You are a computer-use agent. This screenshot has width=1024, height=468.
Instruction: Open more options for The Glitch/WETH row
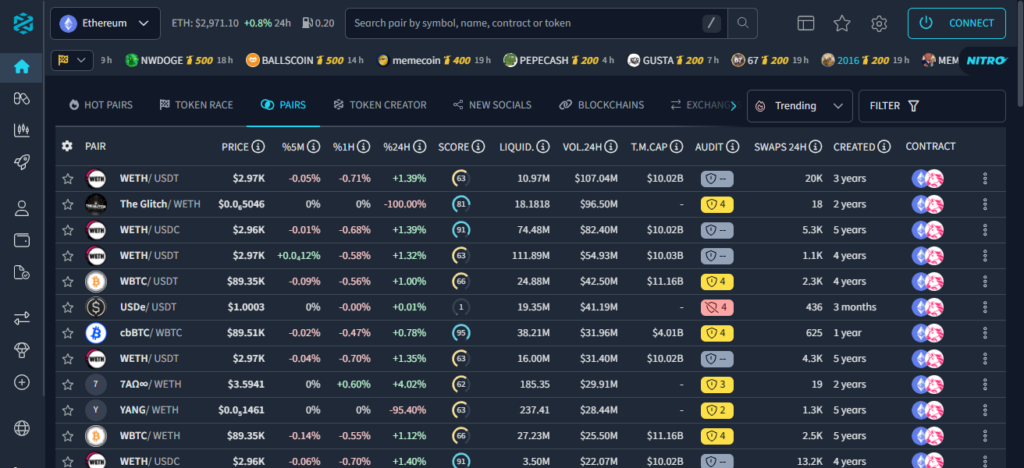click(x=985, y=204)
